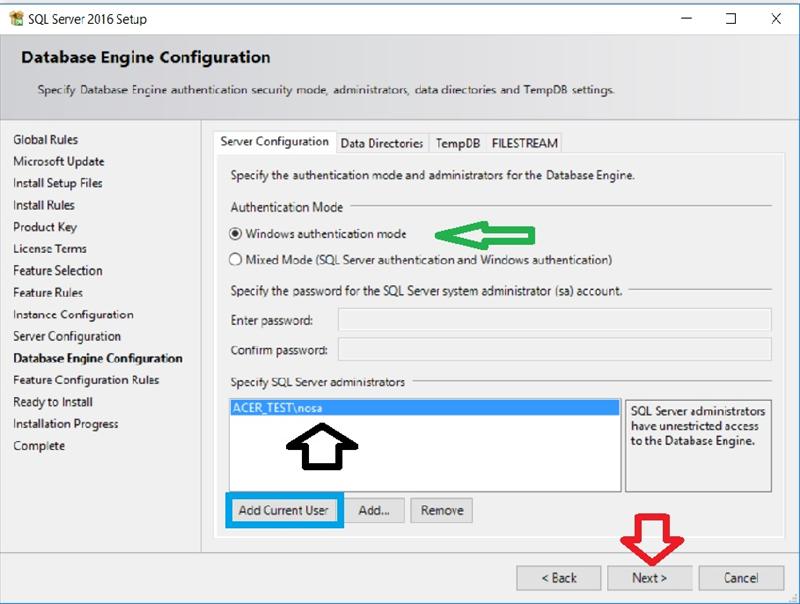Open the Data Directories tab
The image size is (800, 604).
(382, 143)
